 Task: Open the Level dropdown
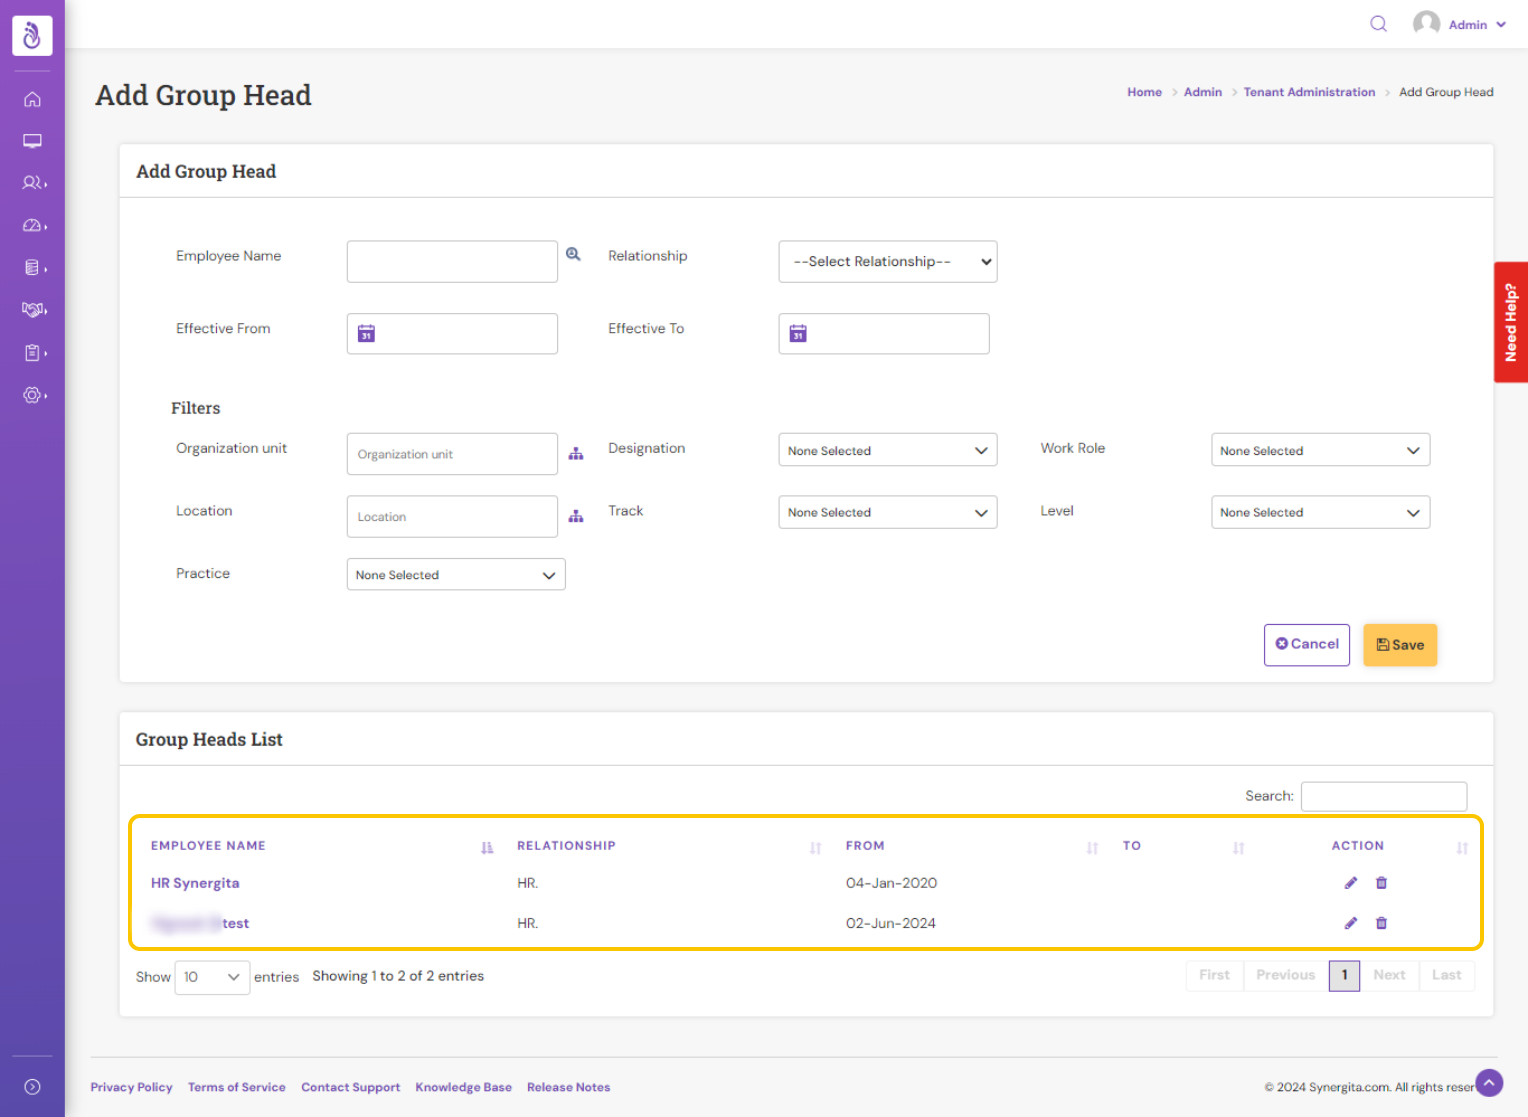(1320, 512)
